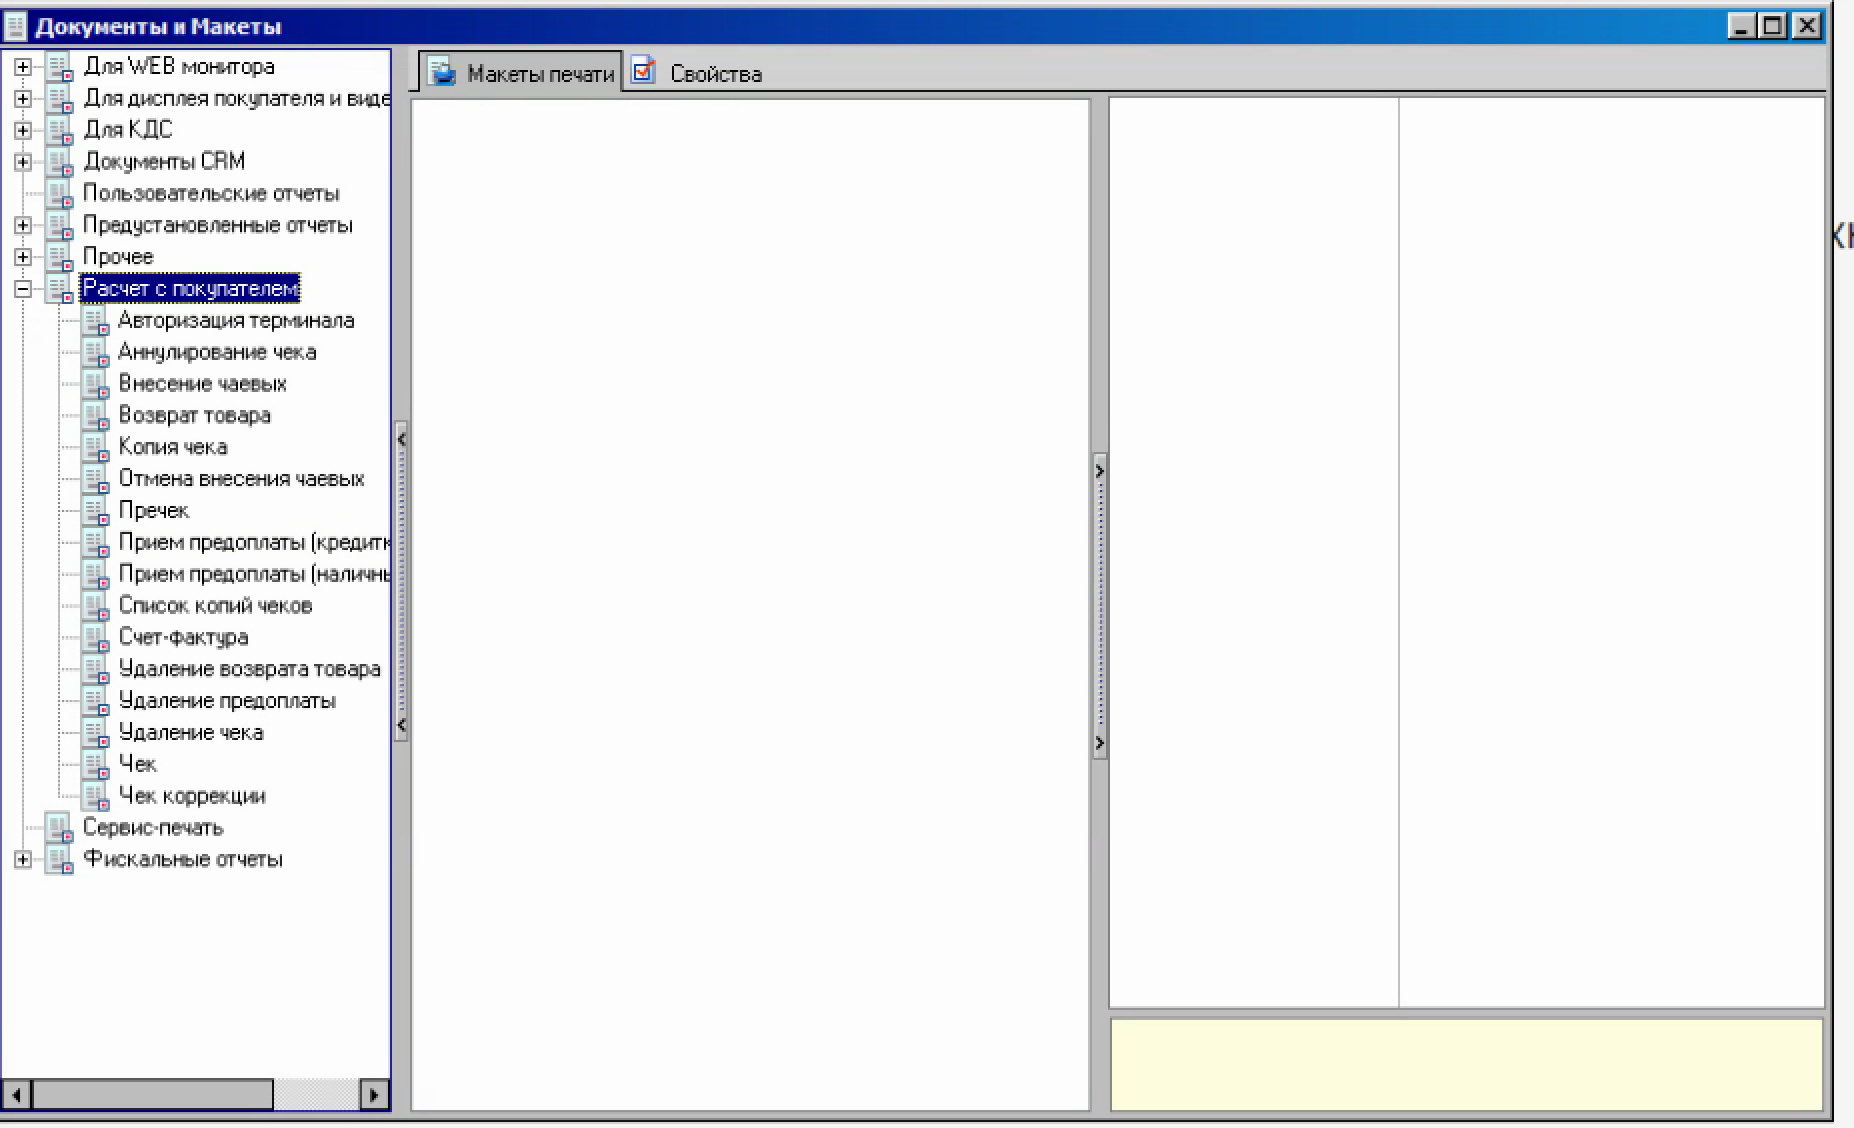Click the yellow description field at bottom right
The height and width of the screenshot is (1128, 1854).
(1466, 1064)
